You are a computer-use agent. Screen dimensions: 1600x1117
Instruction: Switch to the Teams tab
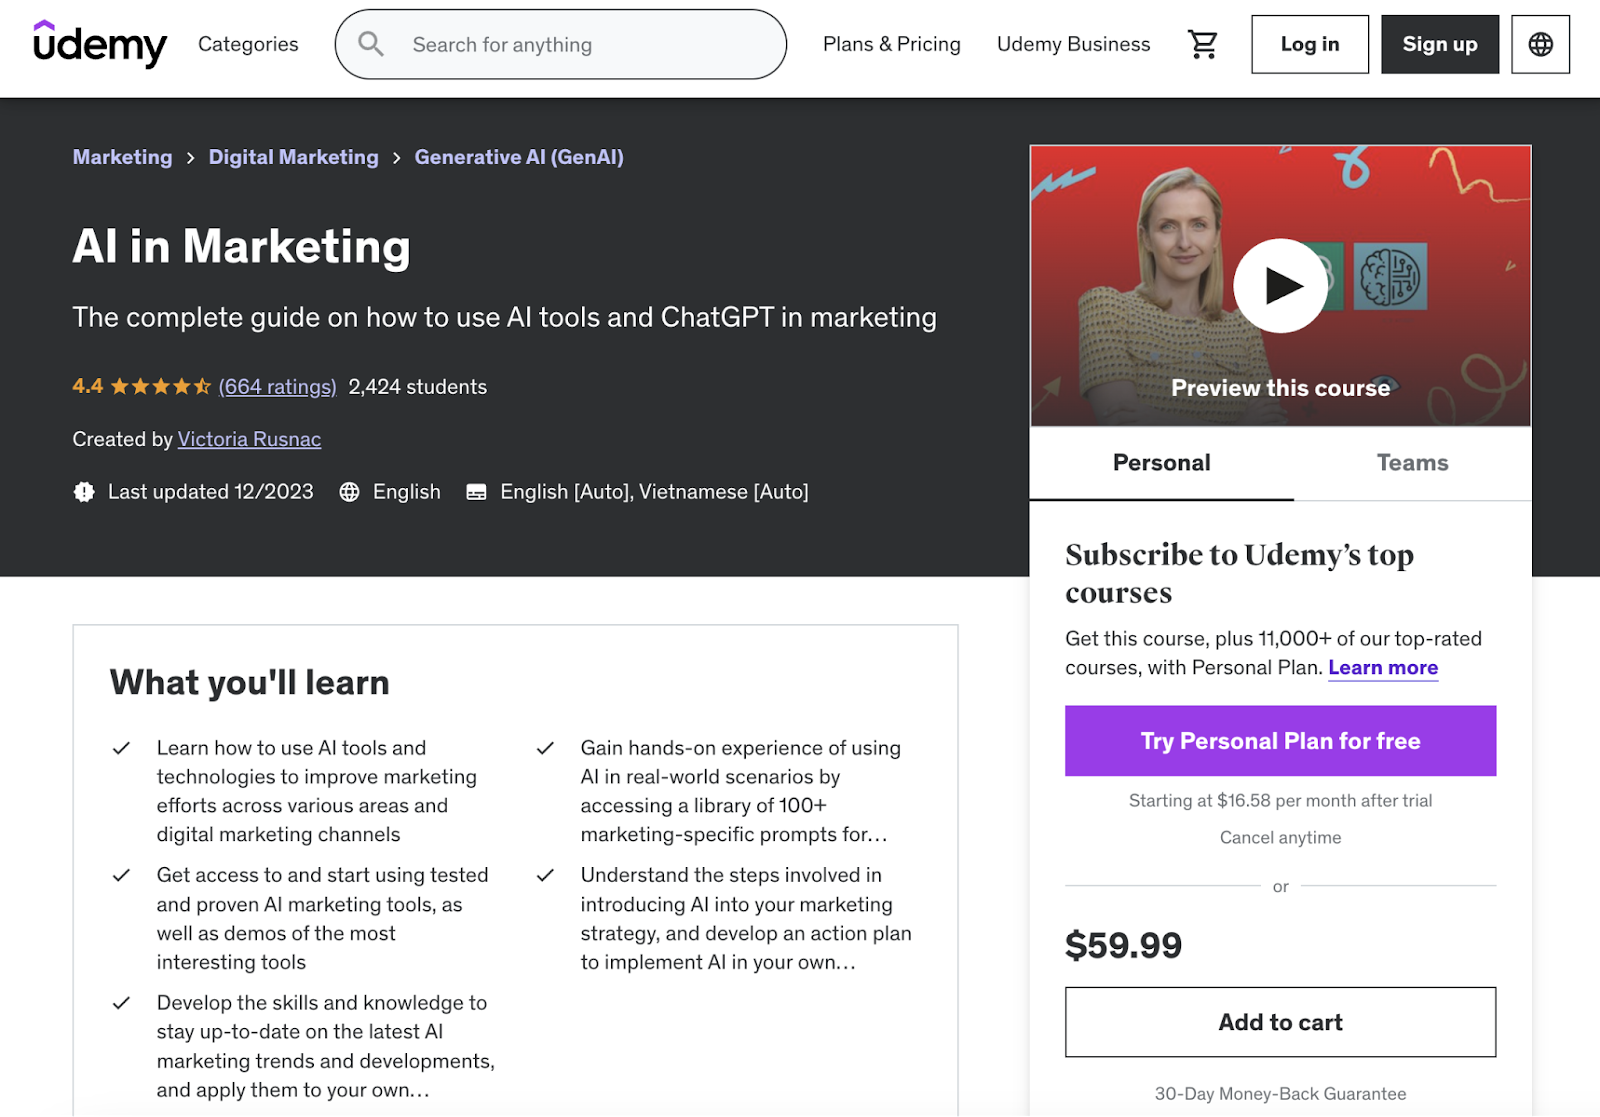click(x=1412, y=462)
